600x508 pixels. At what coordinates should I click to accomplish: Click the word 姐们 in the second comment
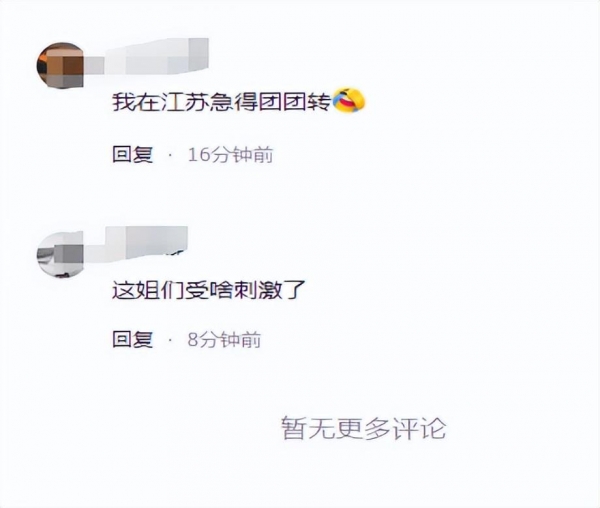pos(160,290)
